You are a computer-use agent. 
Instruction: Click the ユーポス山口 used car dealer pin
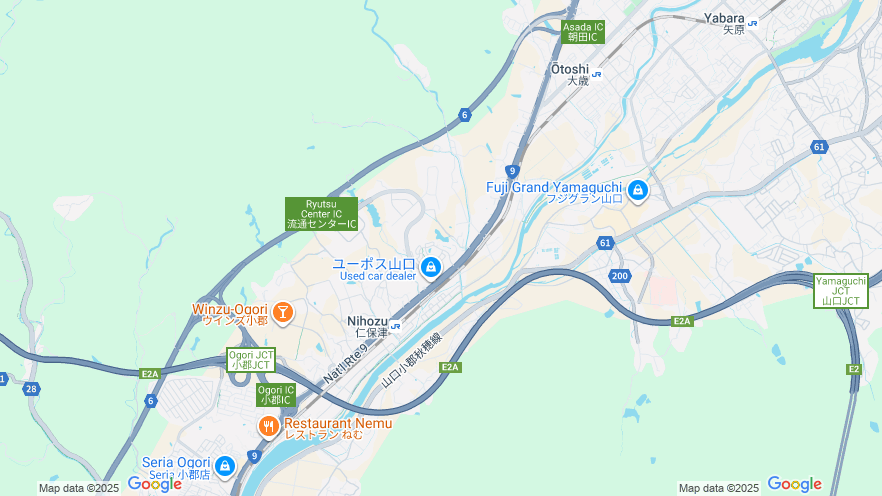tap(431, 267)
